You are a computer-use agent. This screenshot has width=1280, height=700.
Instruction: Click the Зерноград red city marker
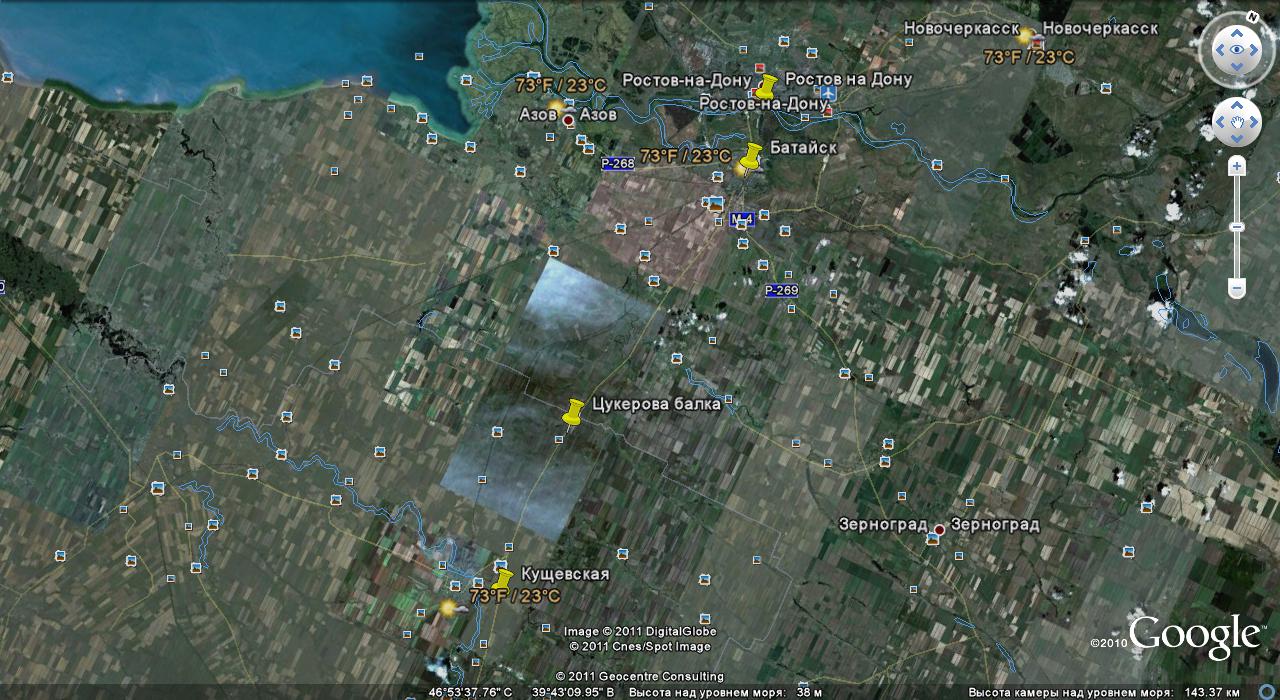point(939,529)
